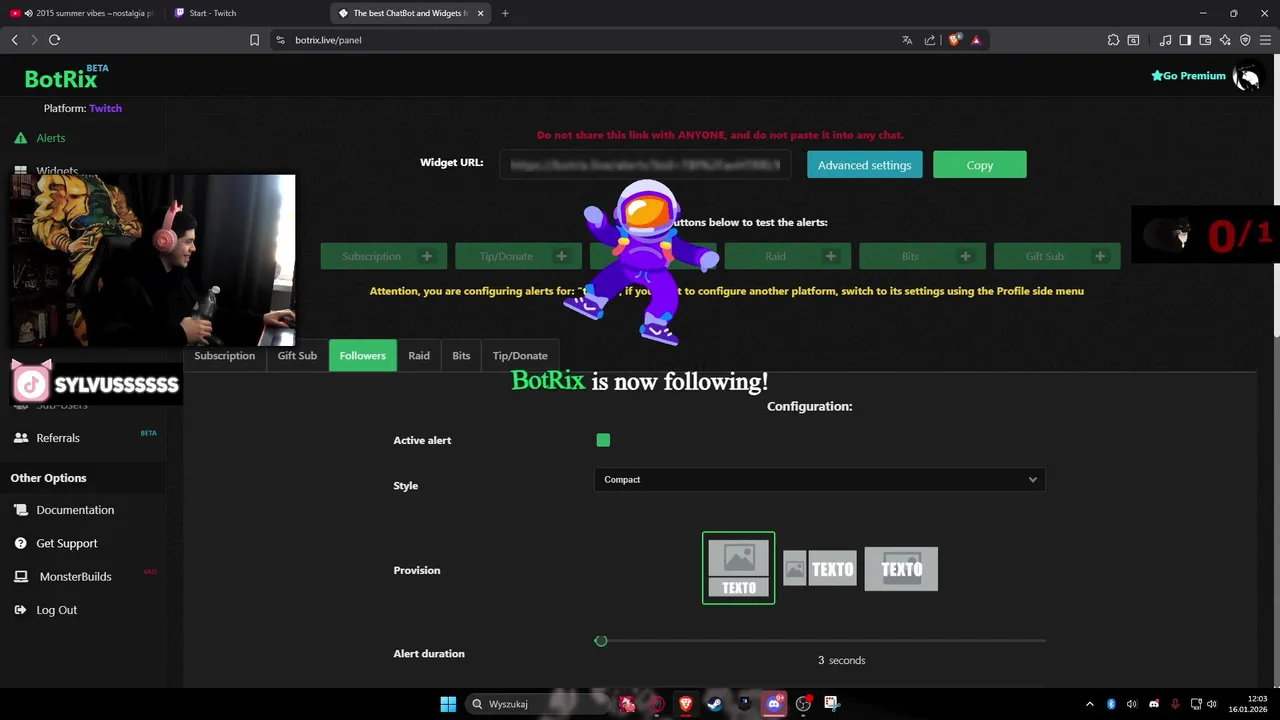The width and height of the screenshot is (1280, 720).
Task: Open the MonsterBuilds laptop icon
Action: (20, 577)
